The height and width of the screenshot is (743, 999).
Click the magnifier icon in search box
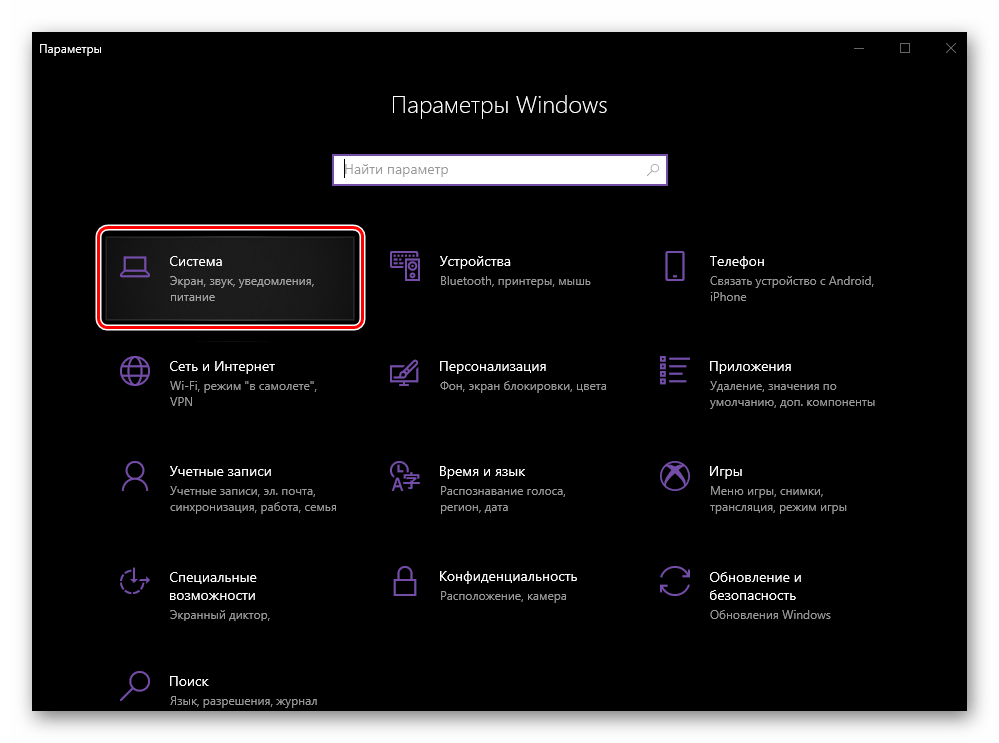click(653, 170)
